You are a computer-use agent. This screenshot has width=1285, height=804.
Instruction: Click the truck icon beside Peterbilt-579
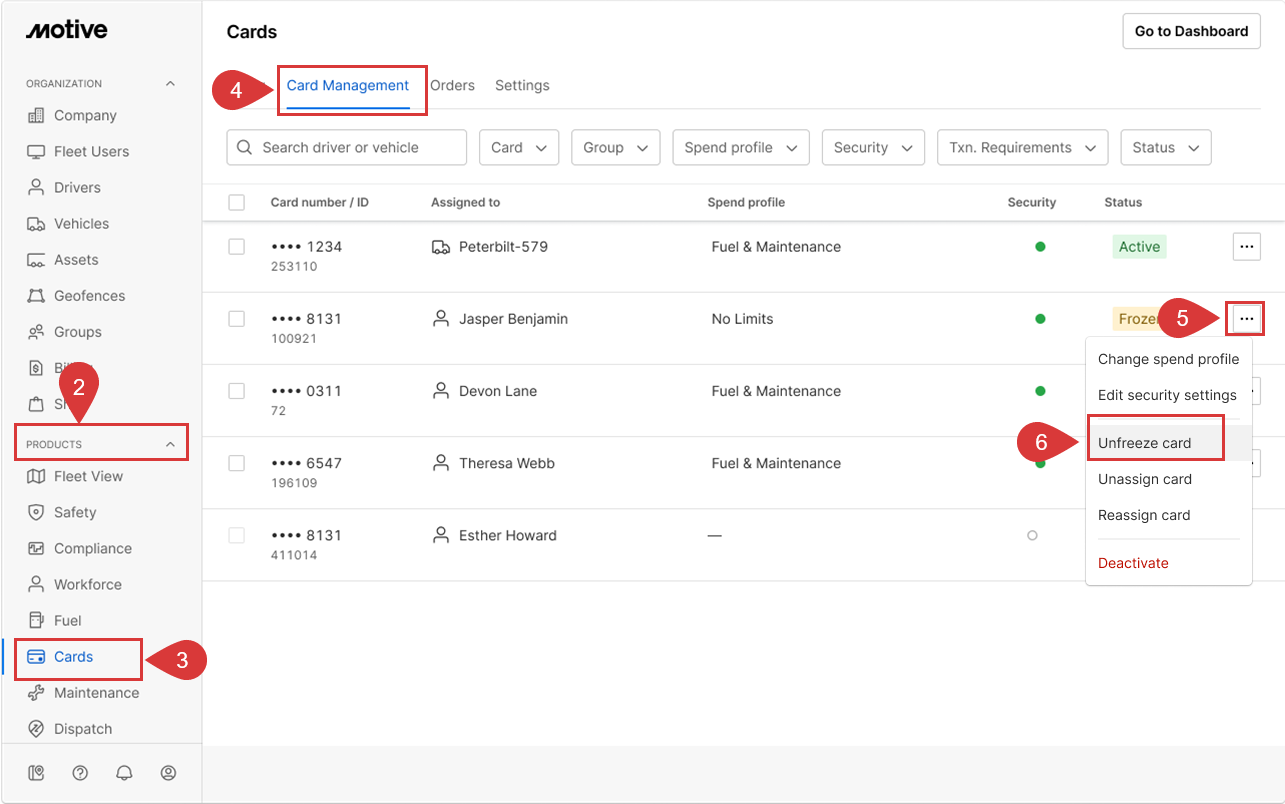[x=440, y=247]
